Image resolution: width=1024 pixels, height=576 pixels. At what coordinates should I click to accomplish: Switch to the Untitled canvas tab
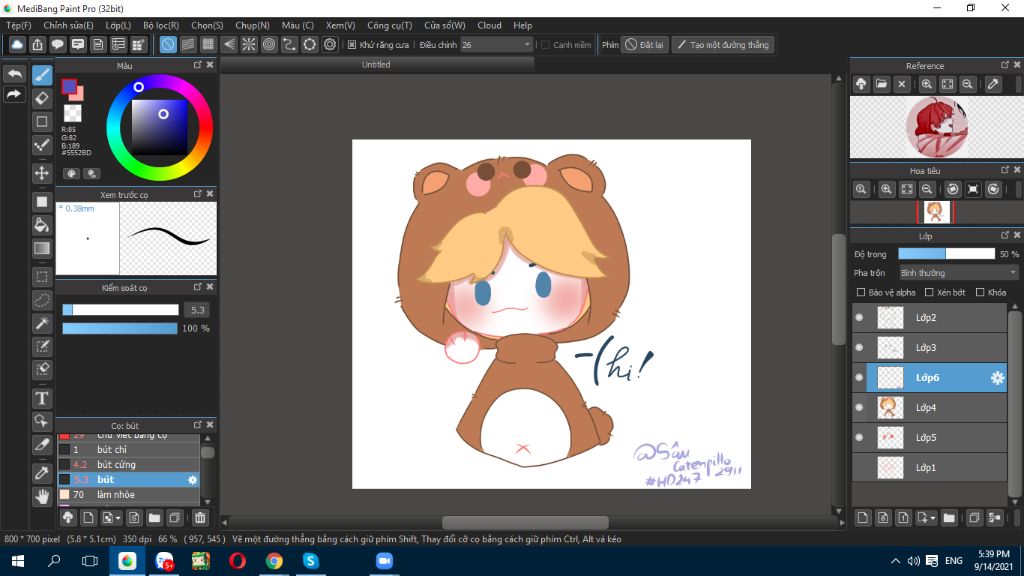(376, 65)
